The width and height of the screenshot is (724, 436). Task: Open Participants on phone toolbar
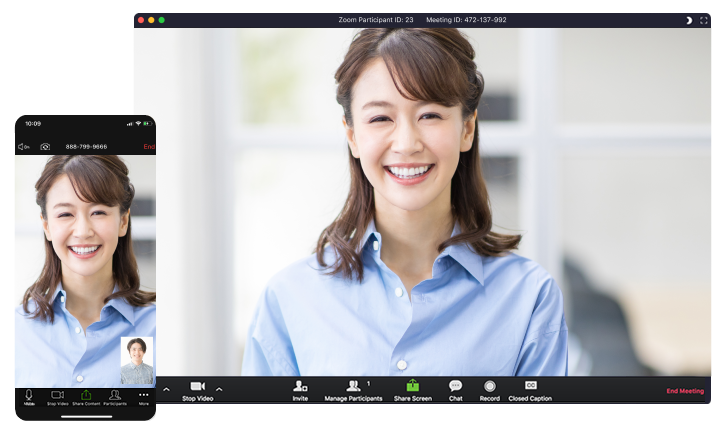(x=115, y=397)
